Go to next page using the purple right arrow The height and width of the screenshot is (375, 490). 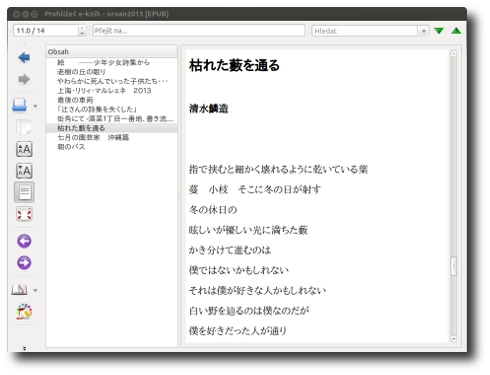tap(24, 263)
